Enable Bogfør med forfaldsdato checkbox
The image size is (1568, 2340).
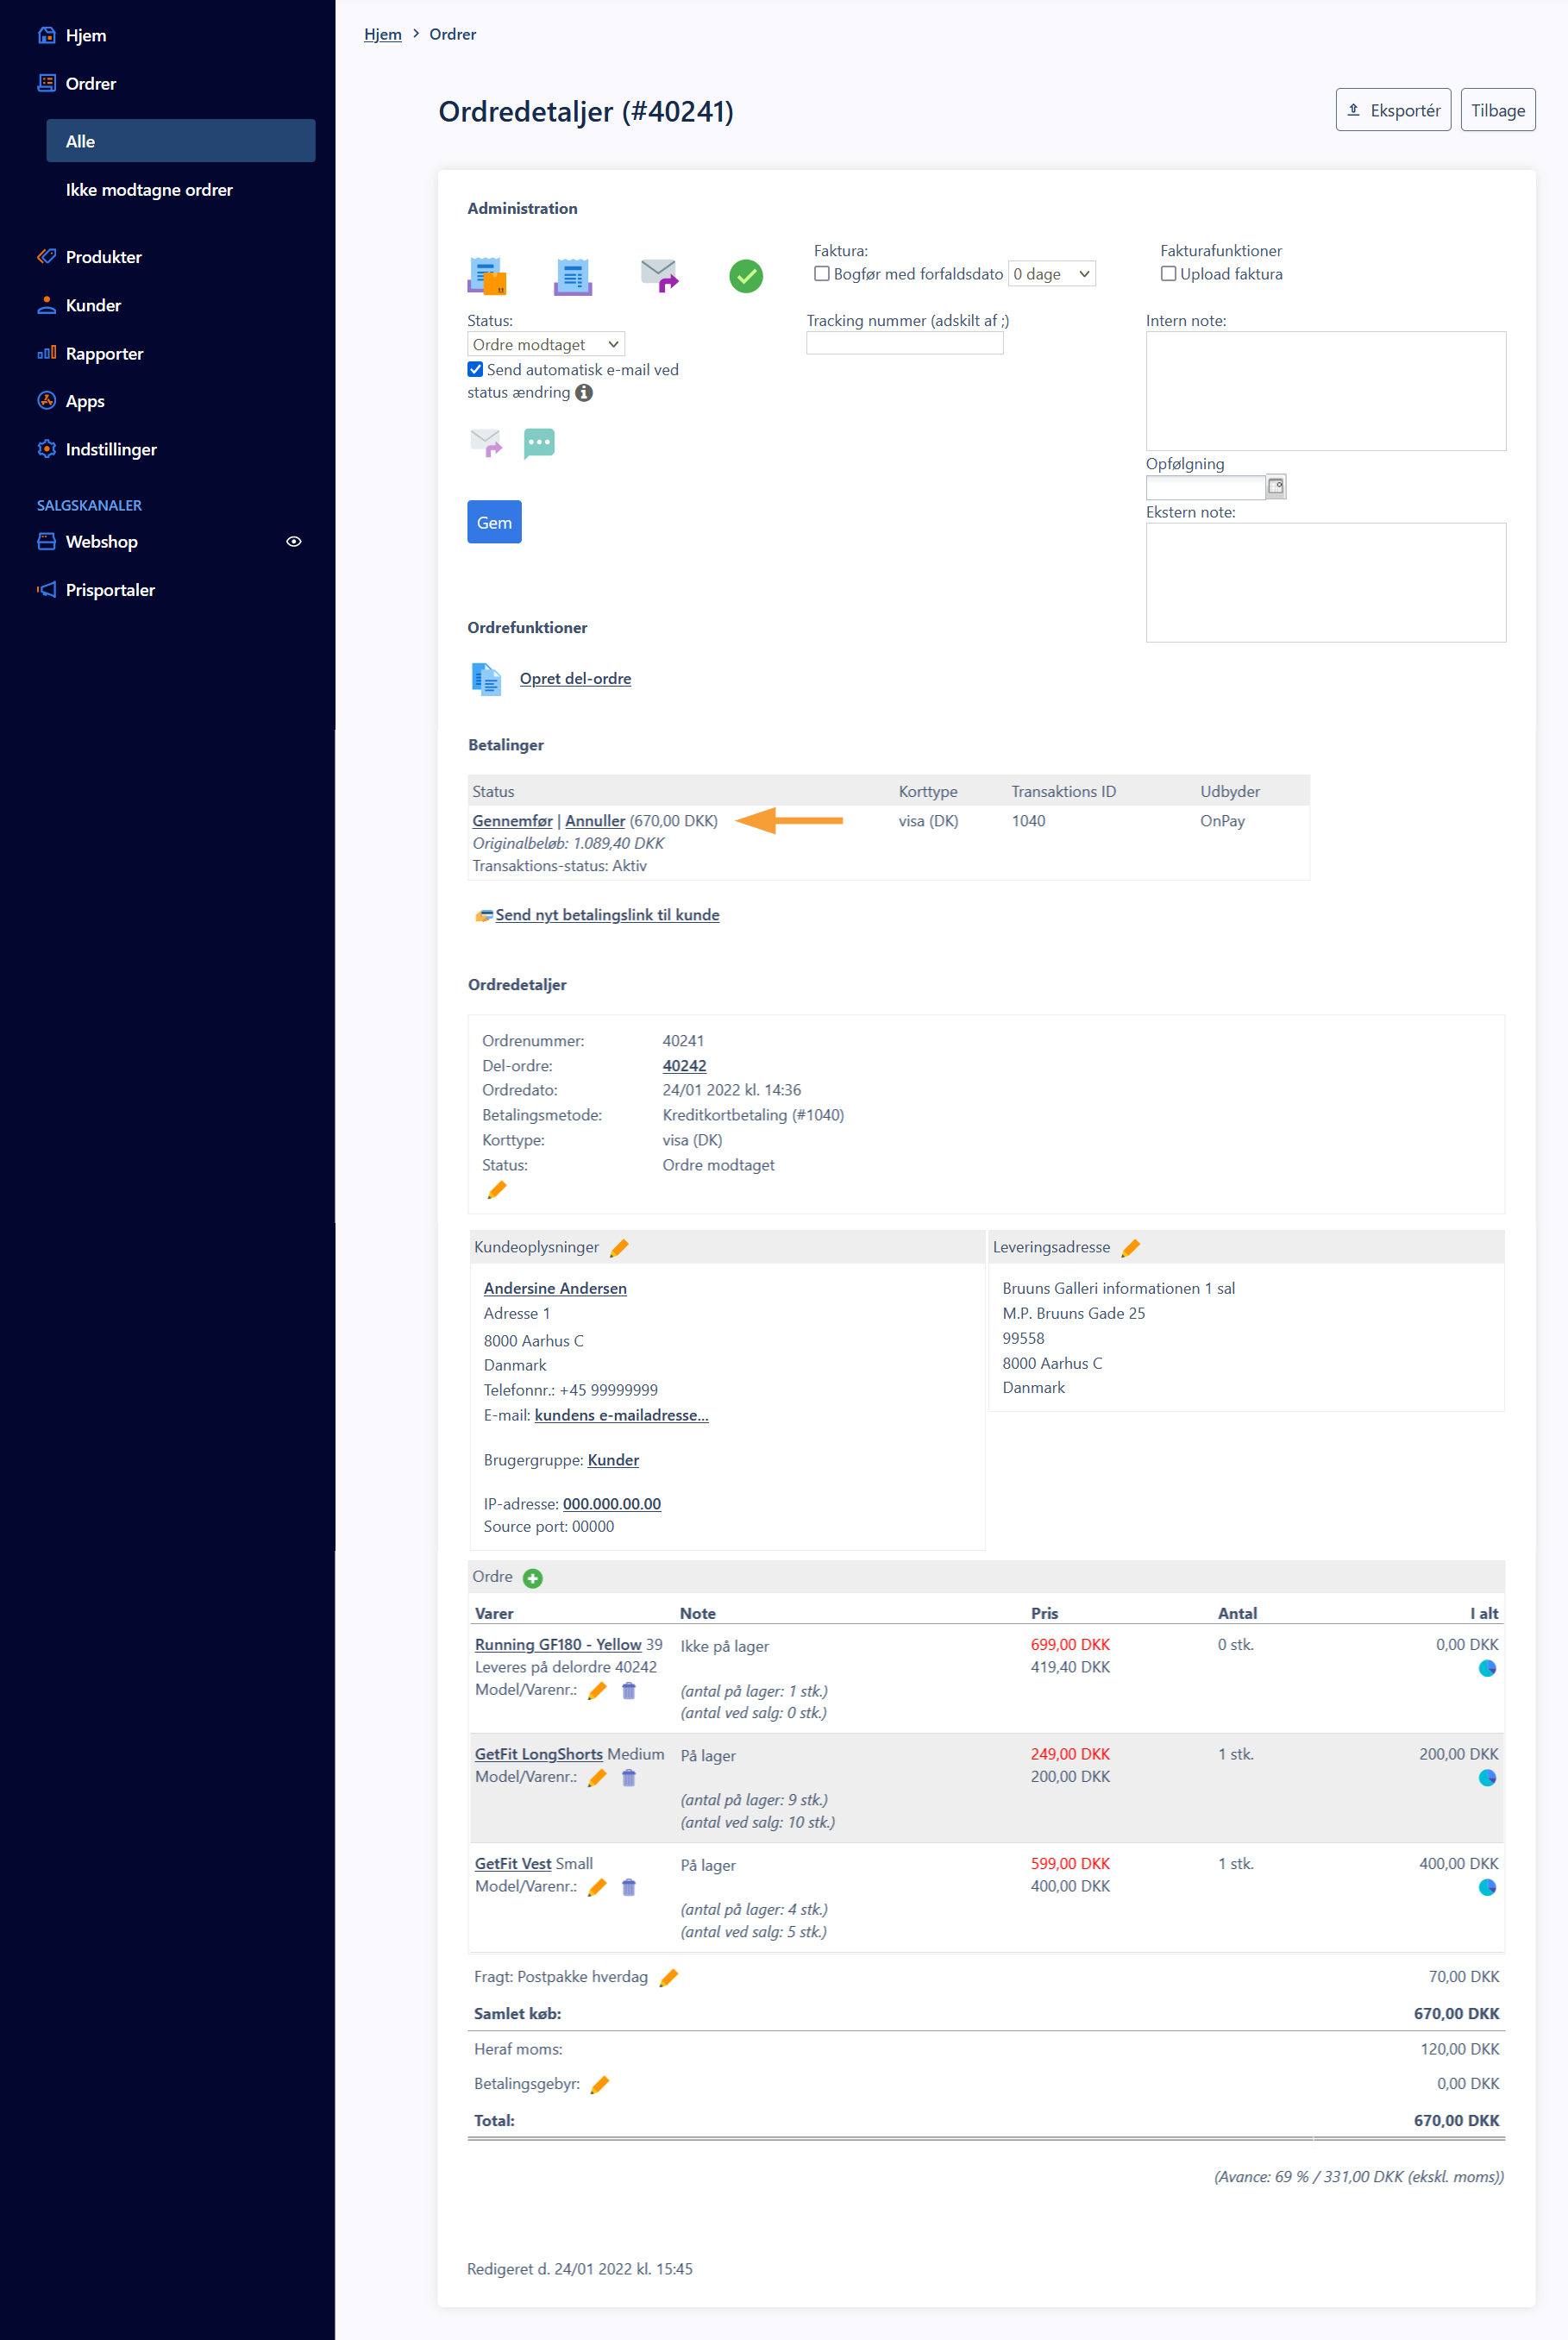pos(822,274)
